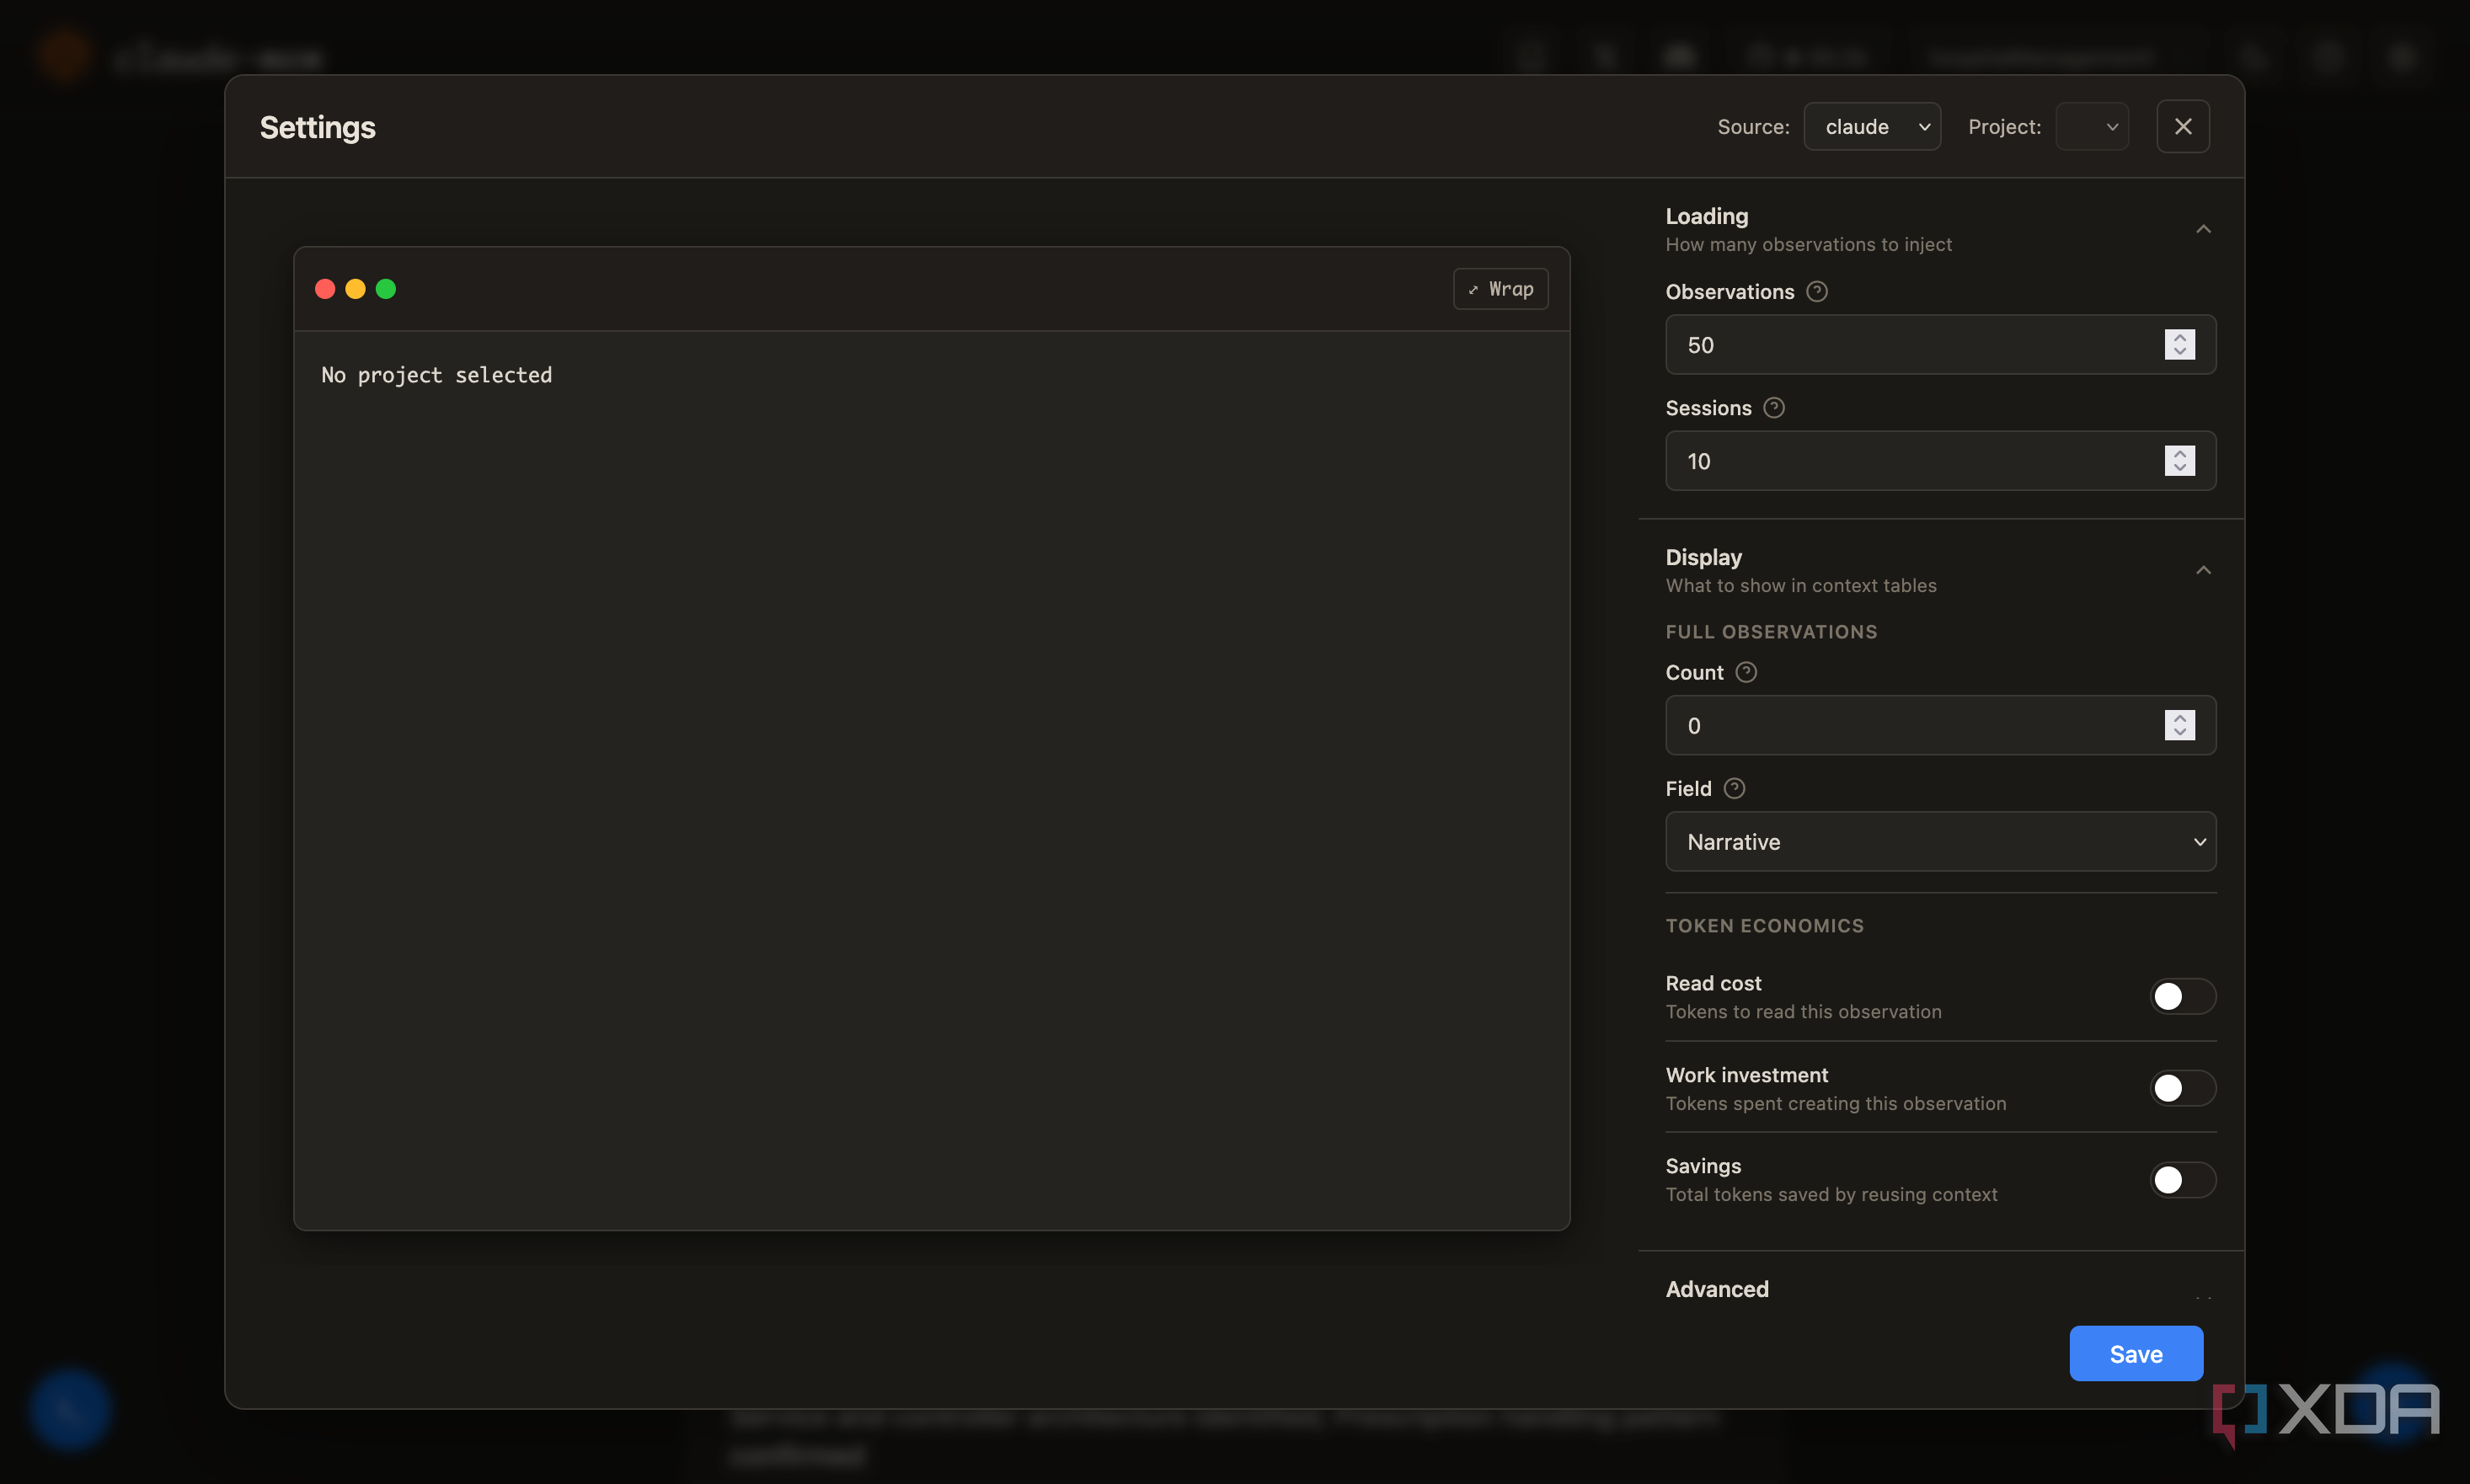Click the Save button
This screenshot has width=2470, height=1484.
(x=2136, y=1353)
